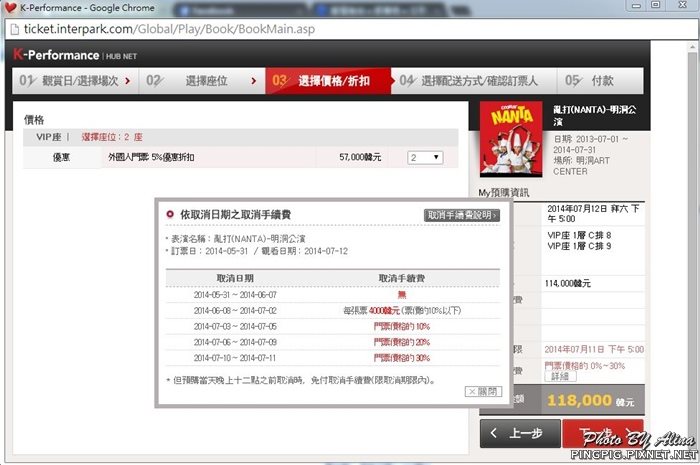This screenshot has width=700, height=465.
Task: Click the cancel deadline 2014年07月11日 下午 5:00
Action: [x=594, y=349]
